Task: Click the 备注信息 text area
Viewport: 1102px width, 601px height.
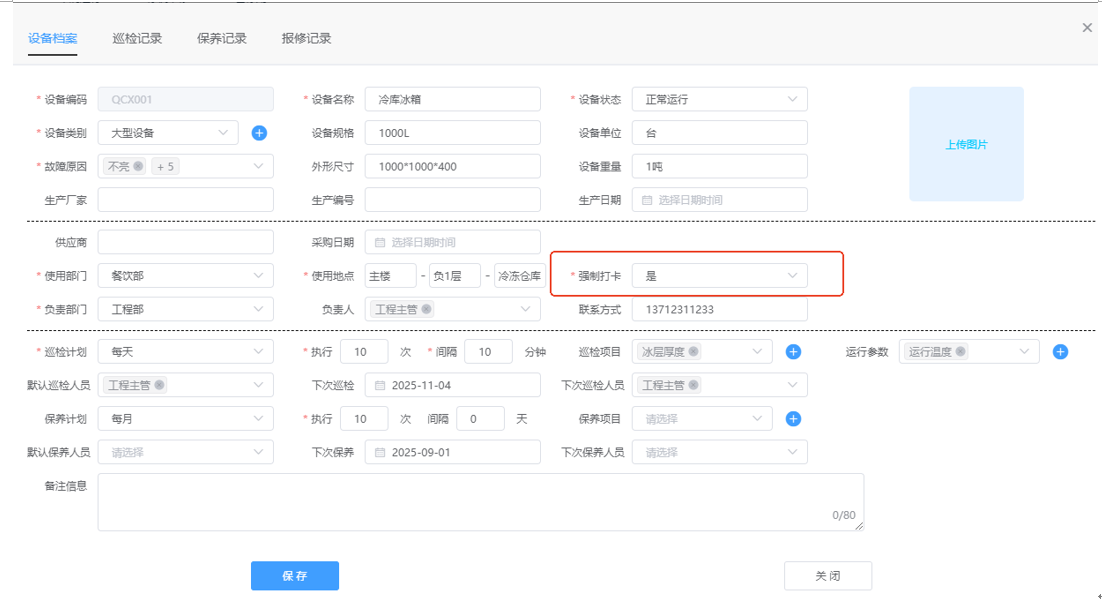Action: pos(480,501)
